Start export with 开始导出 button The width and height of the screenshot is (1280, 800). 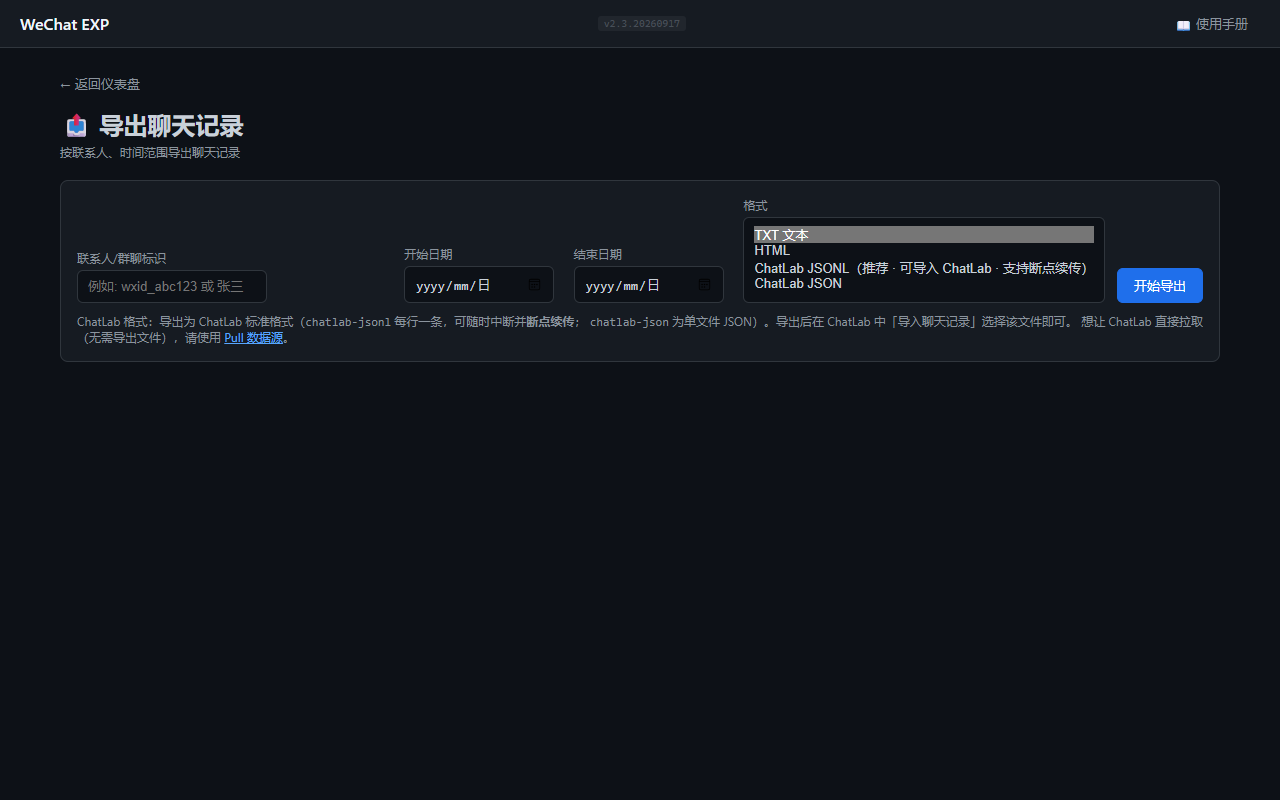(x=1160, y=285)
